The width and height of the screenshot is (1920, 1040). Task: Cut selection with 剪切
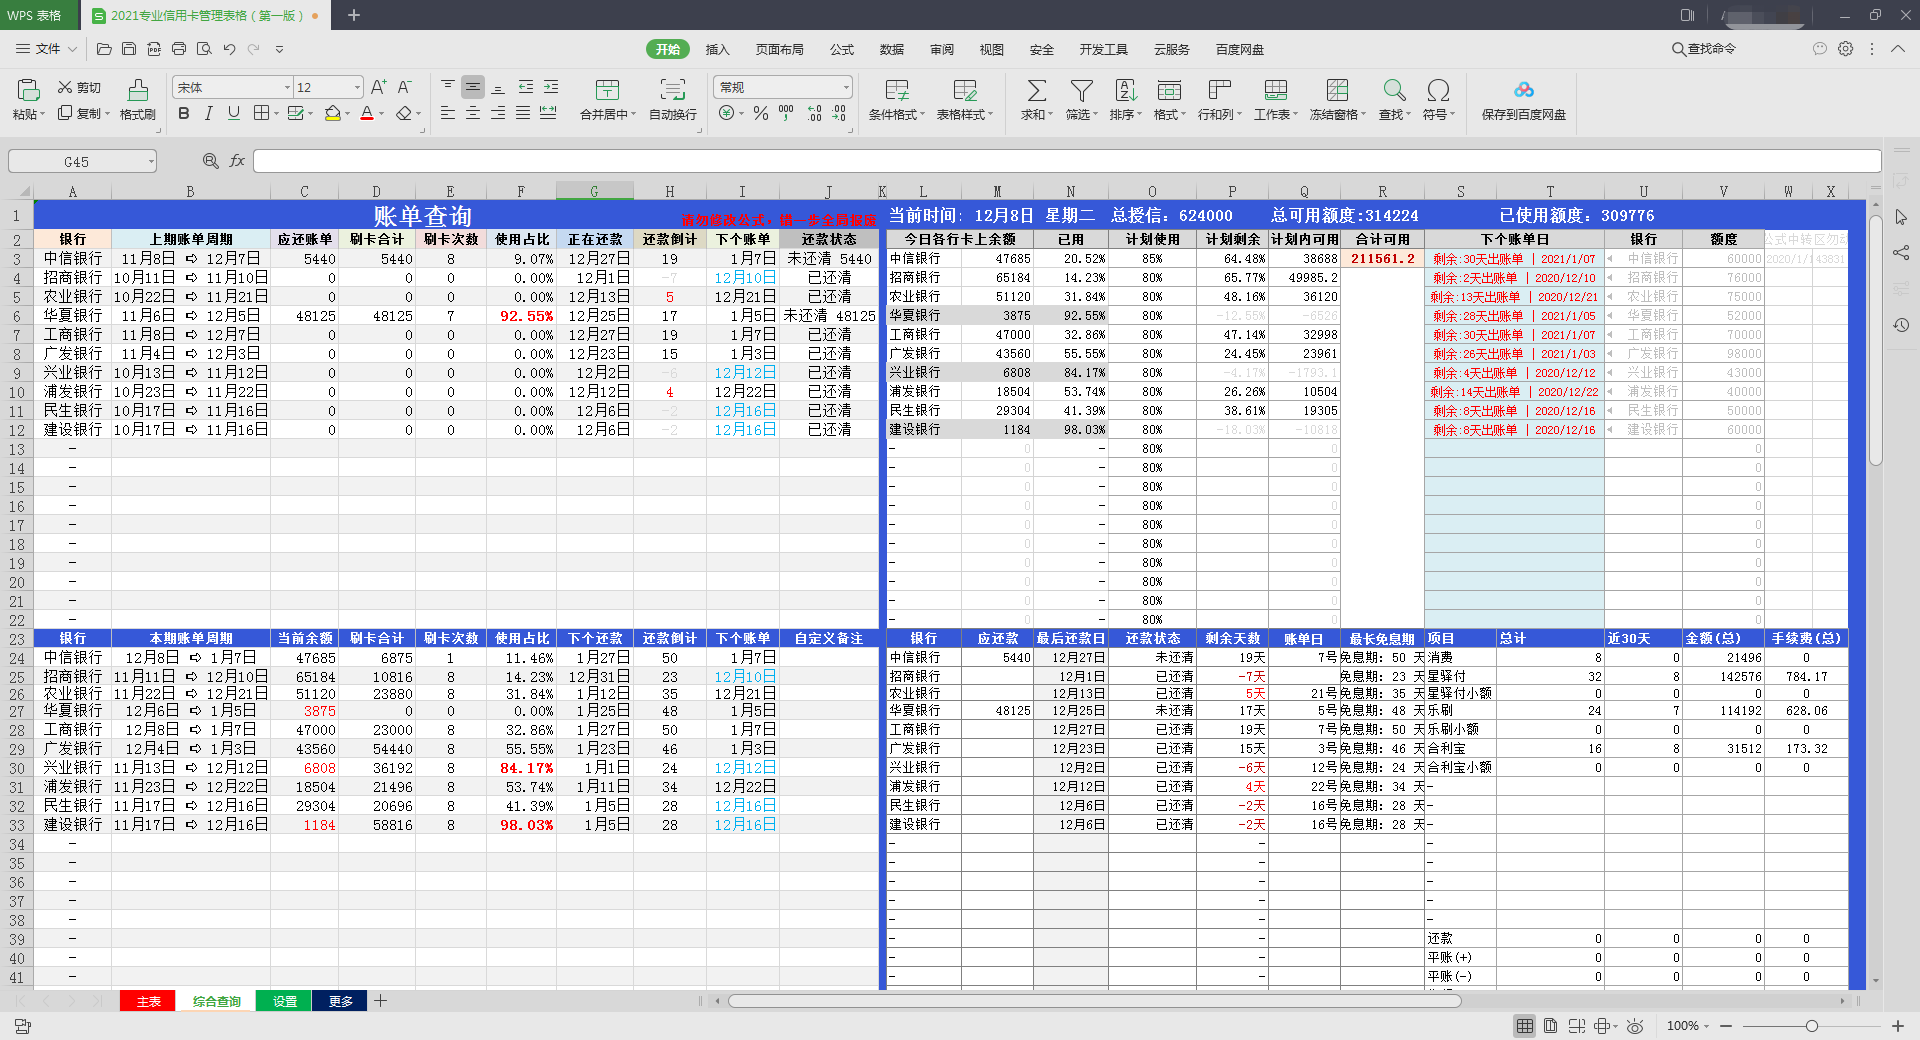pyautogui.click(x=79, y=88)
